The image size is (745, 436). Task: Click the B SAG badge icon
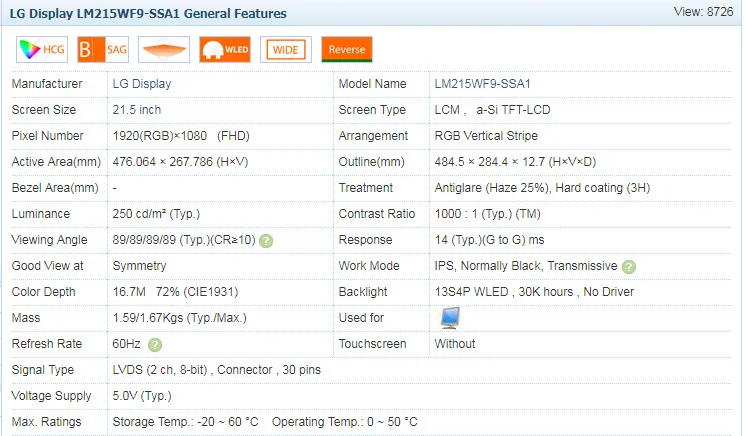pos(103,49)
